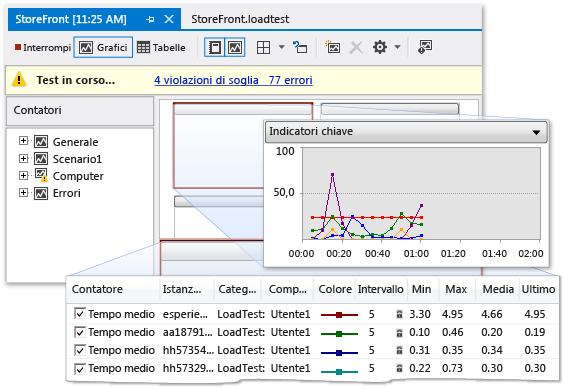564x388 pixels.
Task: Click the Computer warning graph icon
Action: pyautogui.click(x=41, y=175)
